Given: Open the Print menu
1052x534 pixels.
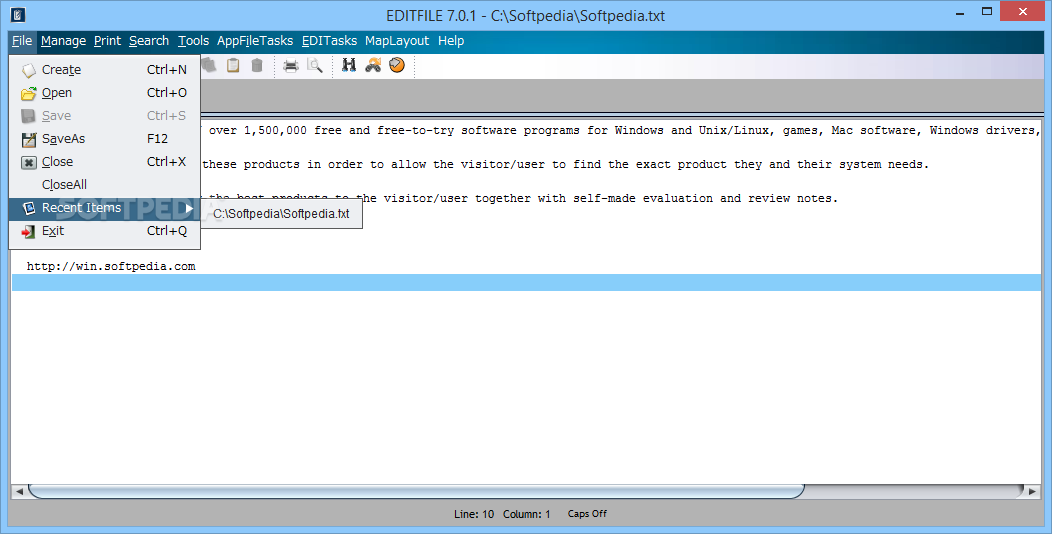Looking at the screenshot, I should (x=107, y=41).
